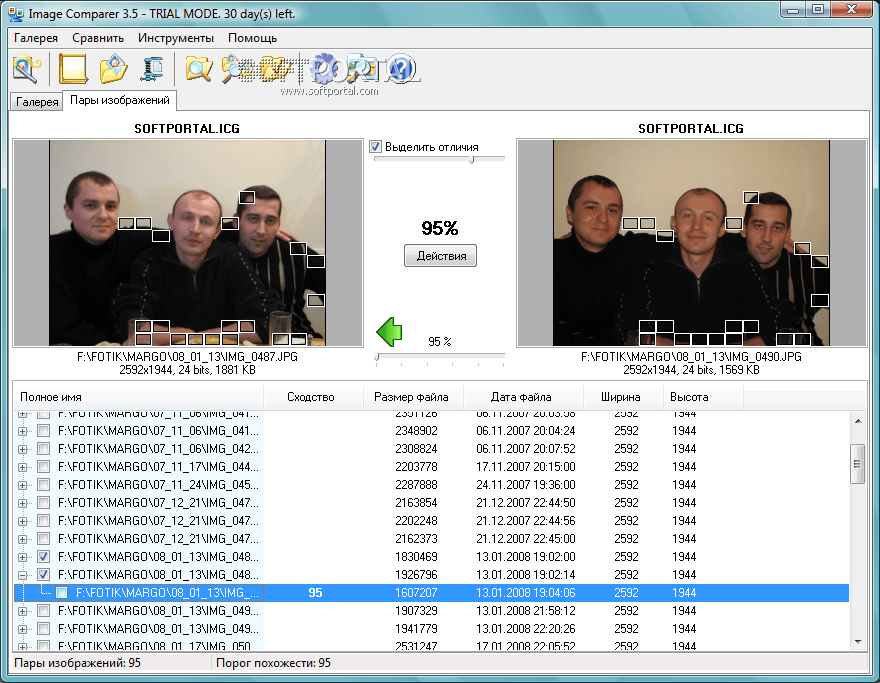Expand the tree row sized 2308824
This screenshot has width=880, height=683.
(22, 450)
